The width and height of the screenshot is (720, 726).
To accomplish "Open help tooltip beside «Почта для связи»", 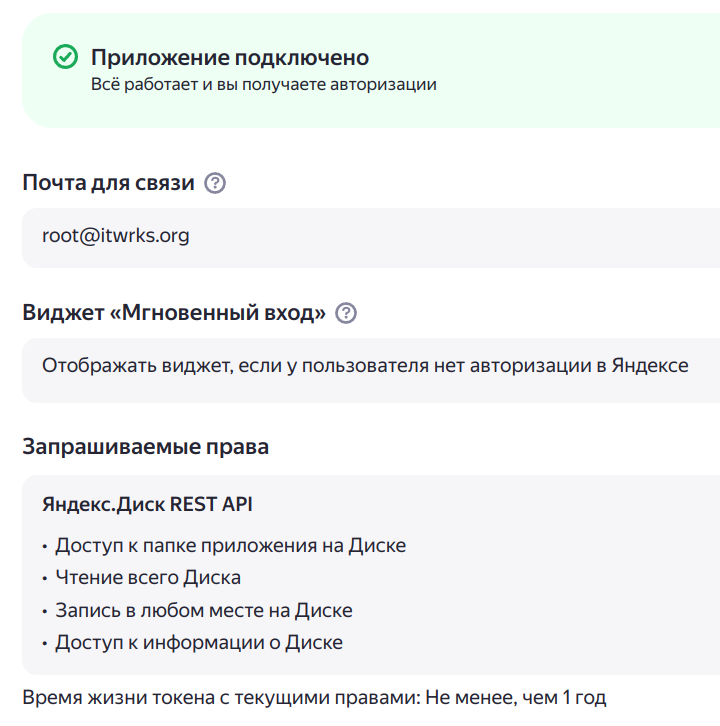I will coord(214,183).
